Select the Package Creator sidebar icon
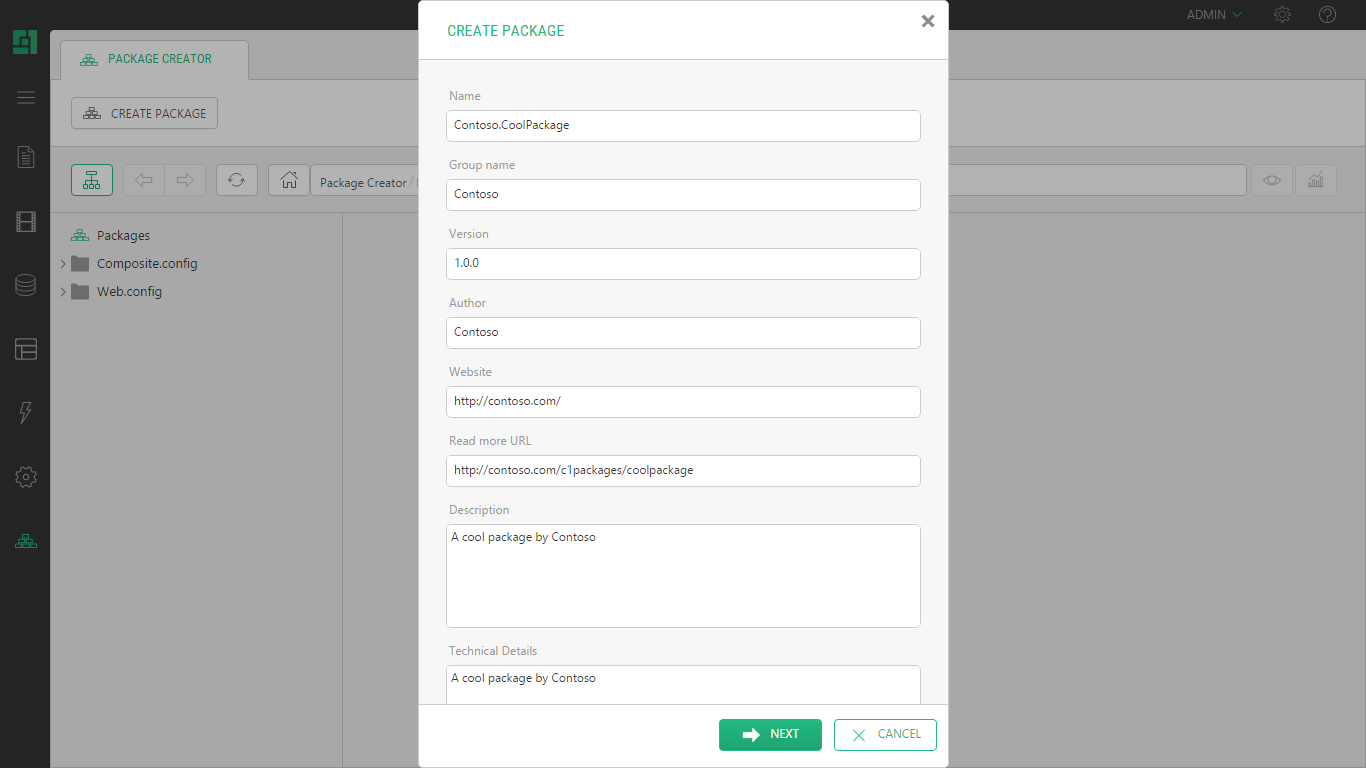This screenshot has width=1366, height=768. click(26, 541)
